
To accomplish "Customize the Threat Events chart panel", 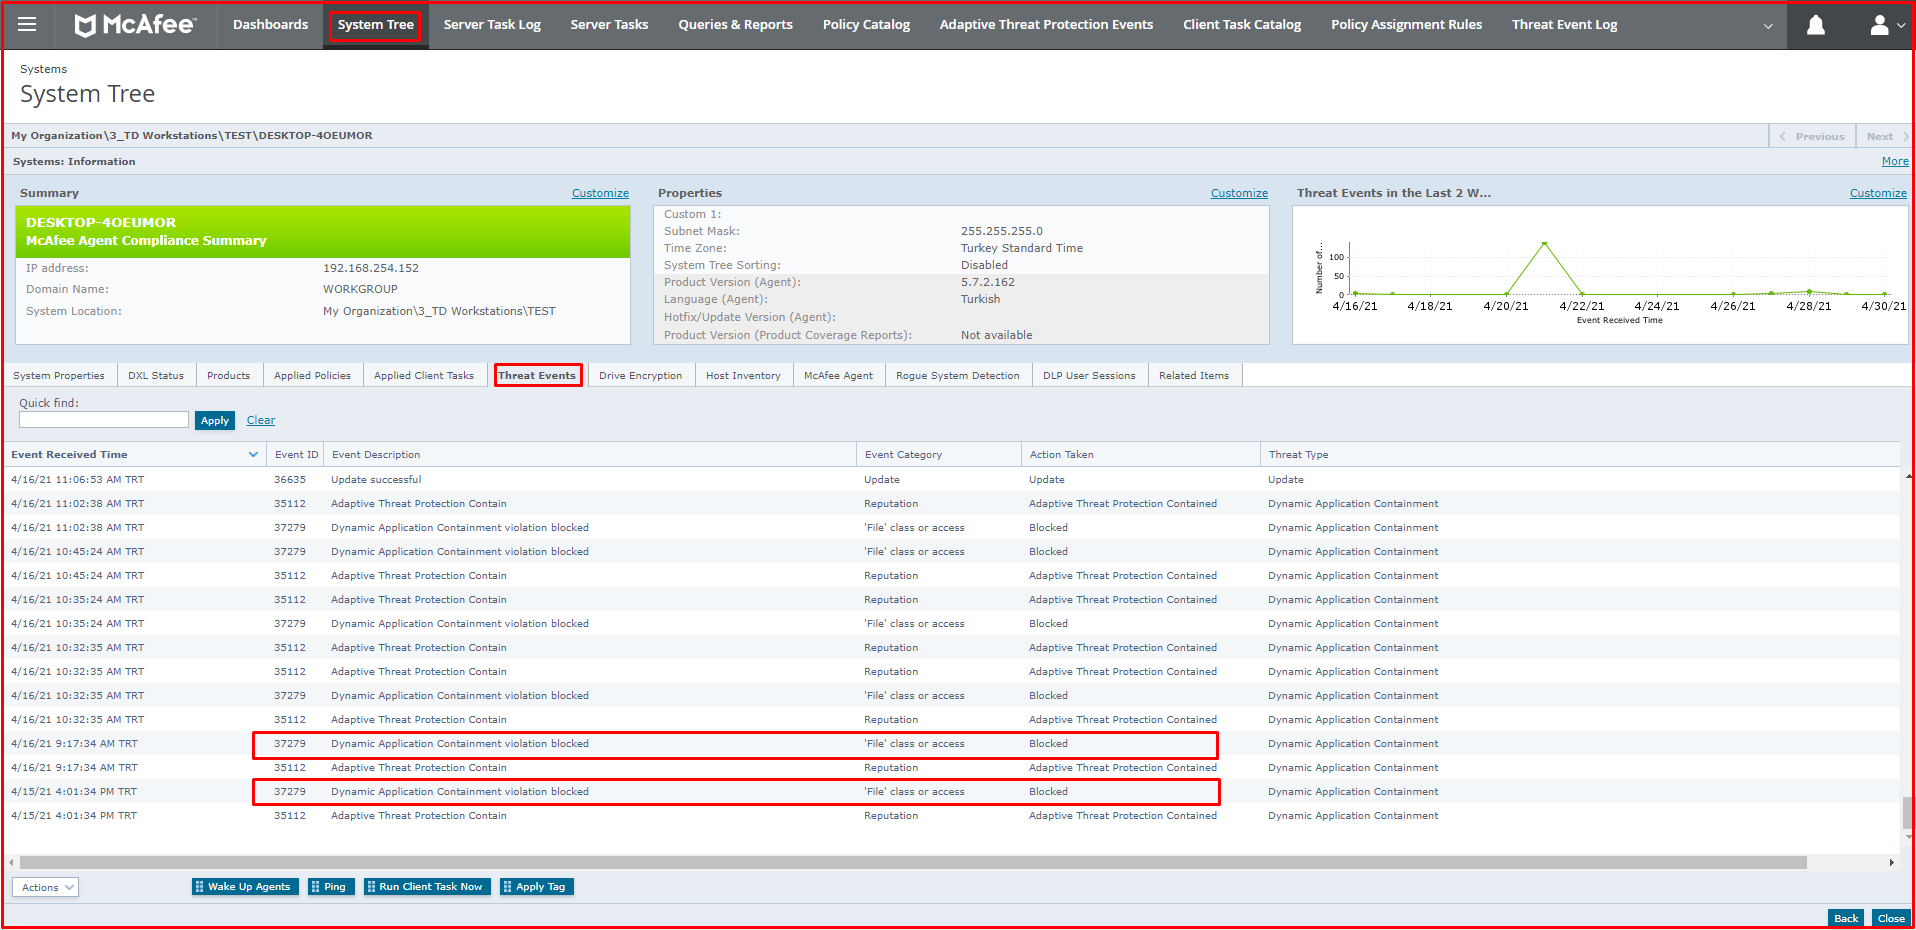I will 1878,193.
